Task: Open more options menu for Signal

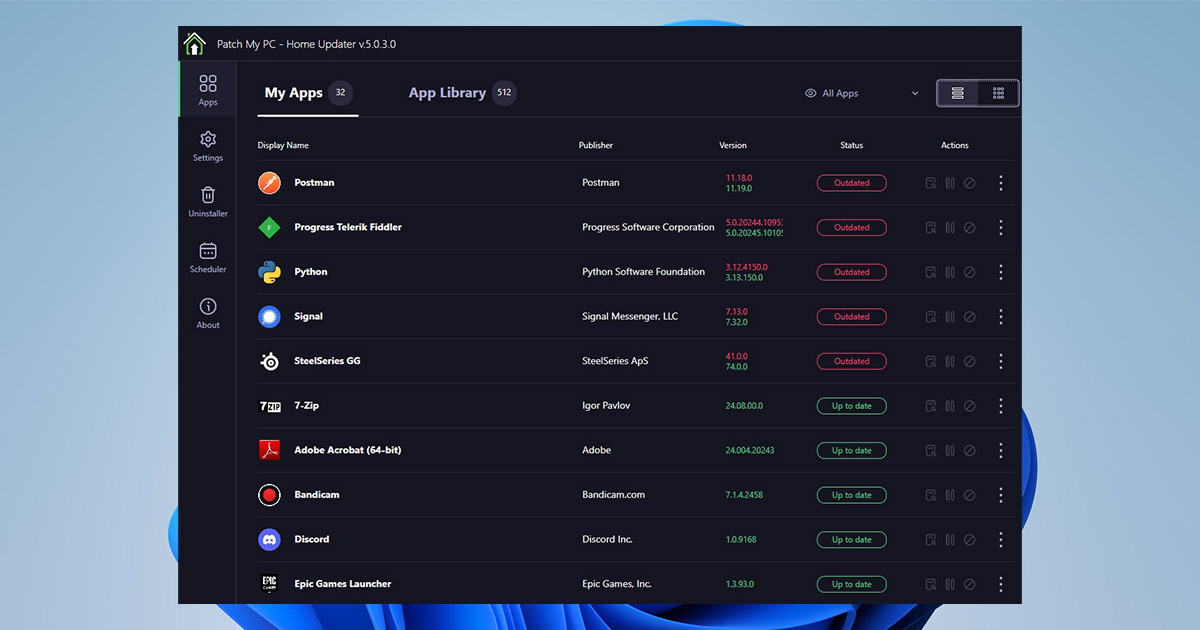Action: point(1001,316)
